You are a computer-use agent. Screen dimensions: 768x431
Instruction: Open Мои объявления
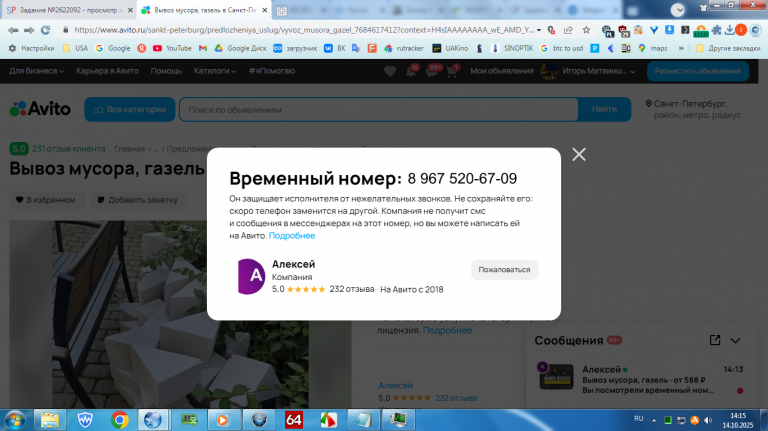(x=502, y=71)
